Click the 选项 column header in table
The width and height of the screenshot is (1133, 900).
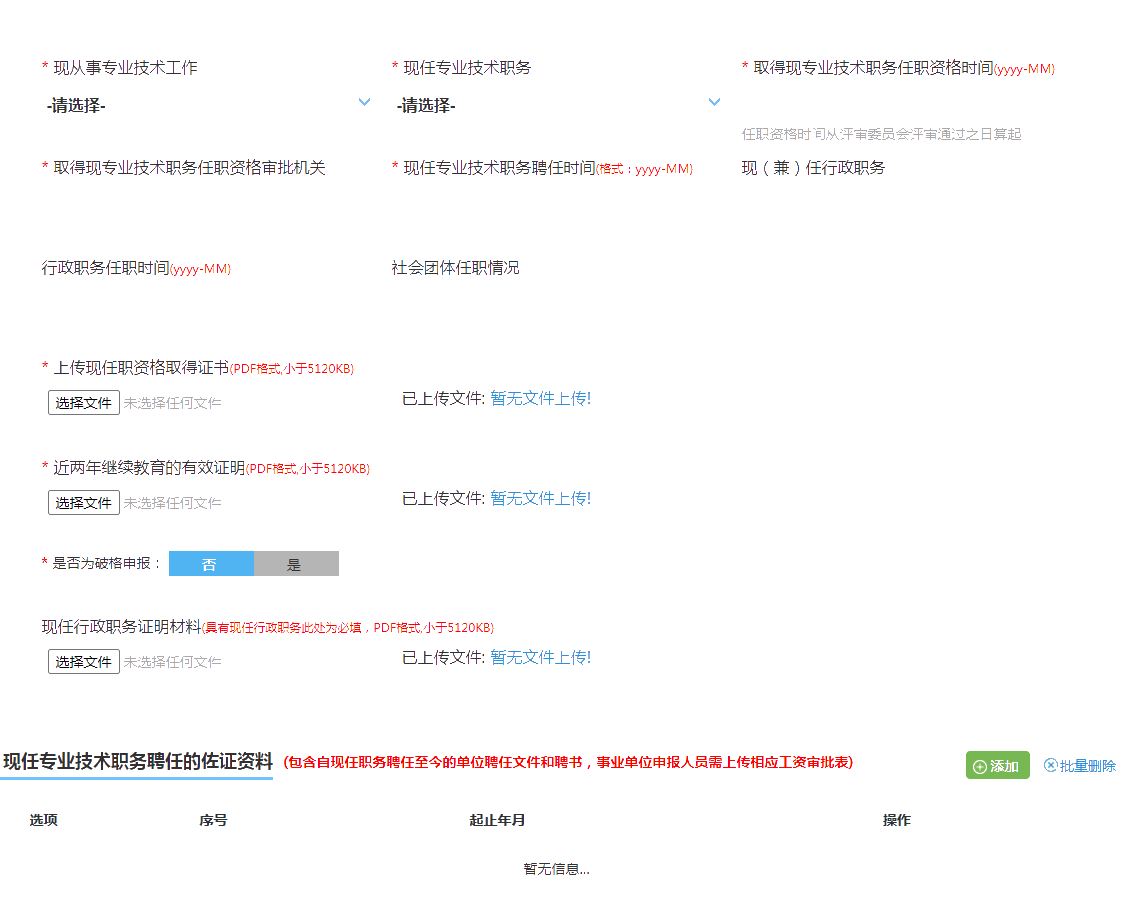click(x=42, y=819)
